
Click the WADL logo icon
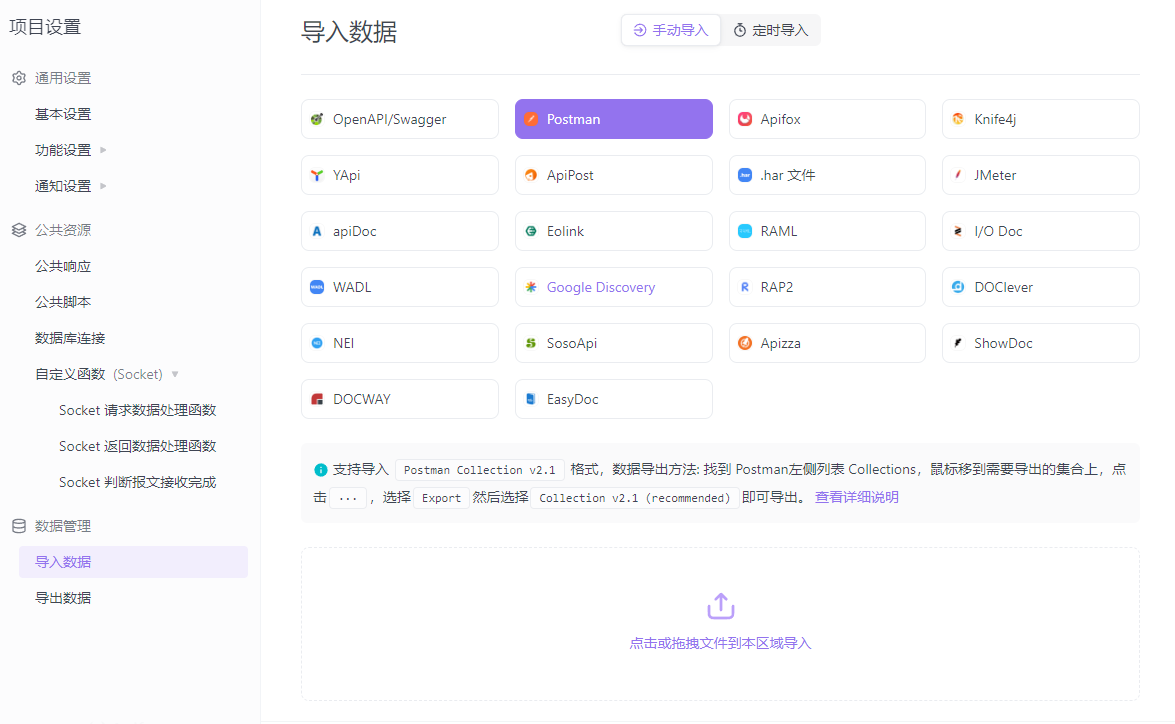tap(317, 287)
